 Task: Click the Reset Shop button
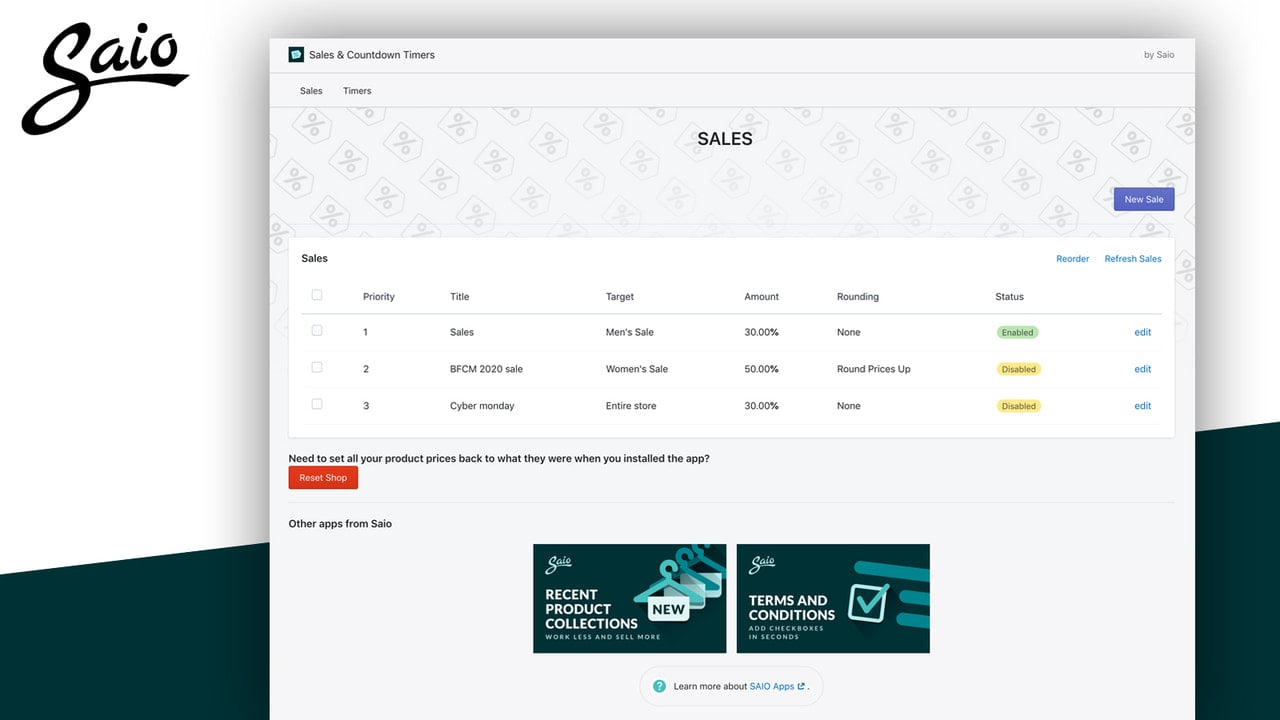pyautogui.click(x=323, y=478)
